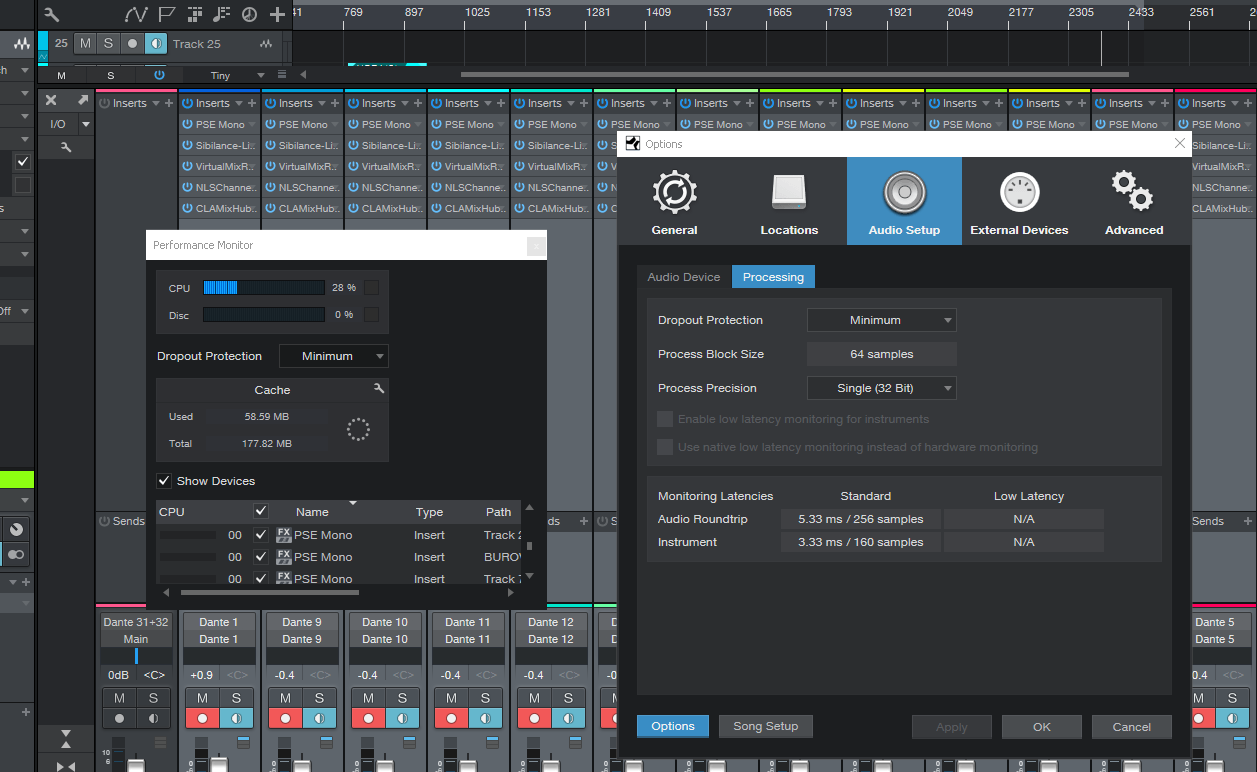
Task: Uncheck the PSE Mono device with path BURO
Action: click(x=261, y=557)
